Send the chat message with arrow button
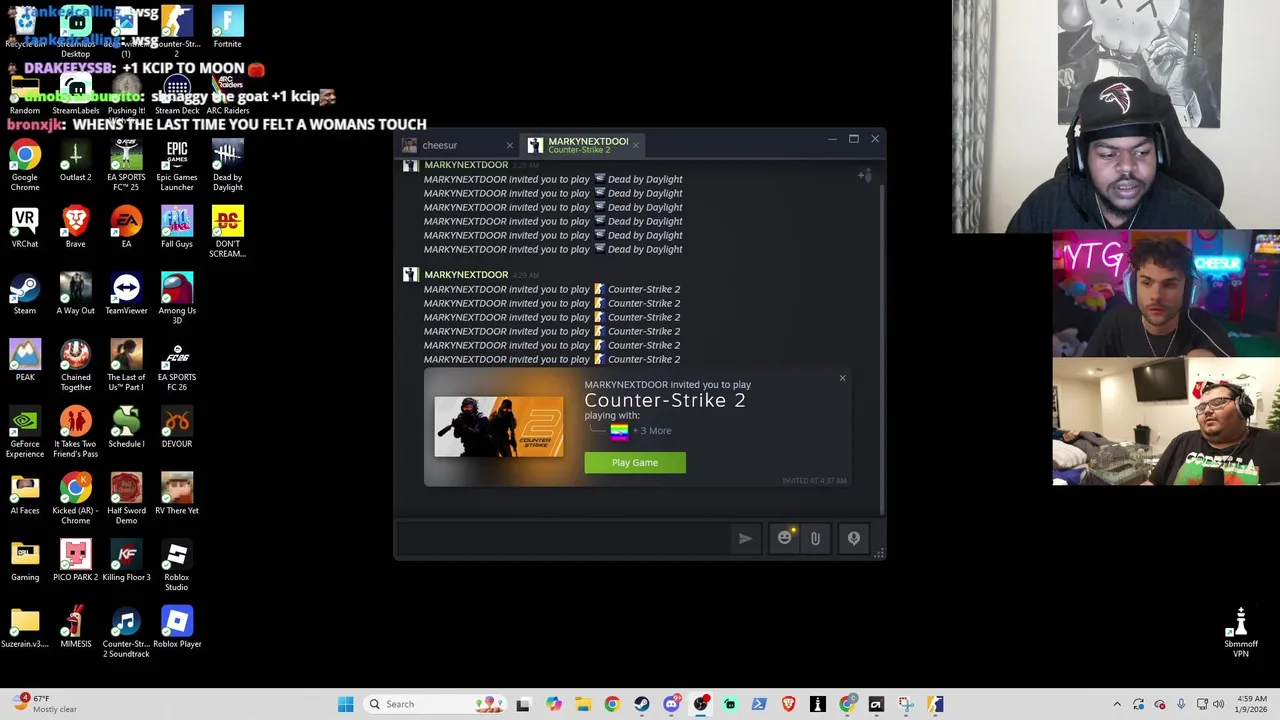Image resolution: width=1280 pixels, height=720 pixels. [x=745, y=538]
